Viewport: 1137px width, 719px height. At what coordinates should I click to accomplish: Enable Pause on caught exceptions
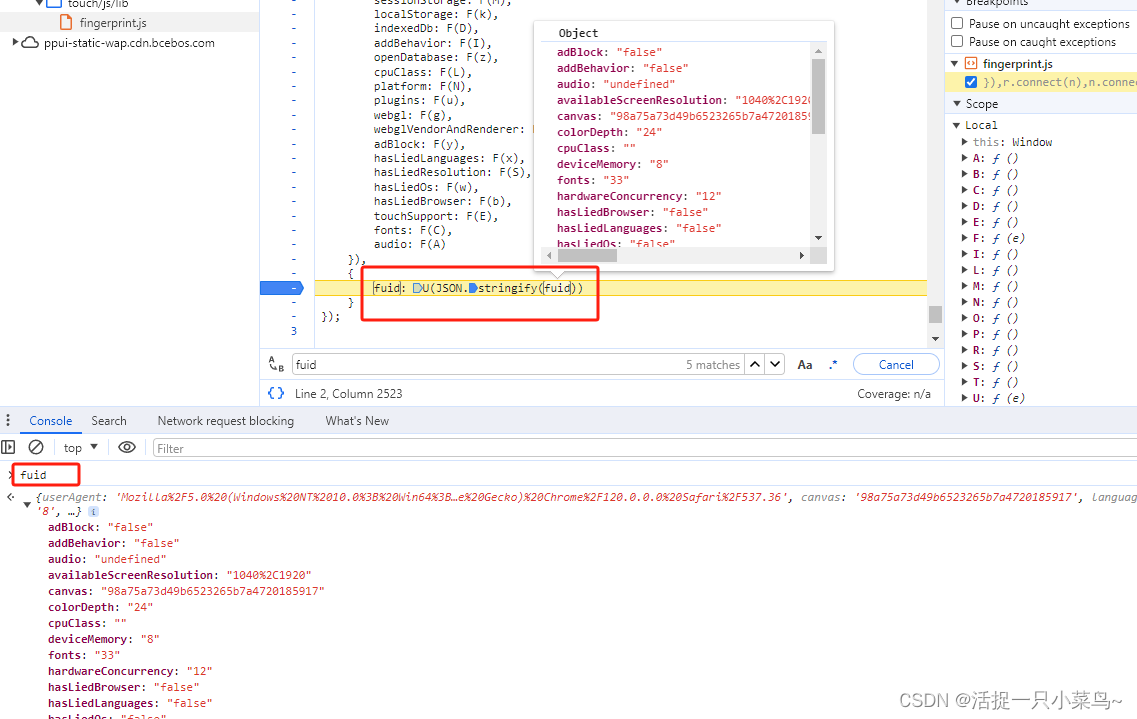(957, 42)
